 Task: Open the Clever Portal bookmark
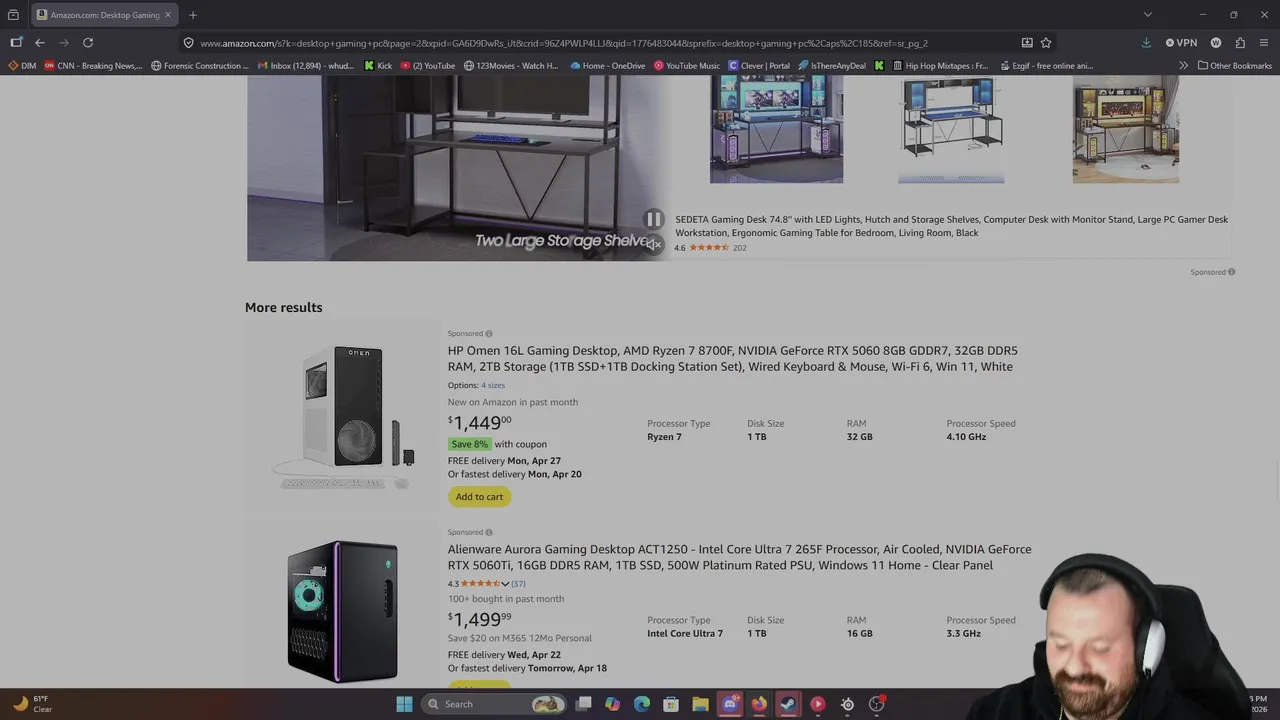click(x=759, y=66)
